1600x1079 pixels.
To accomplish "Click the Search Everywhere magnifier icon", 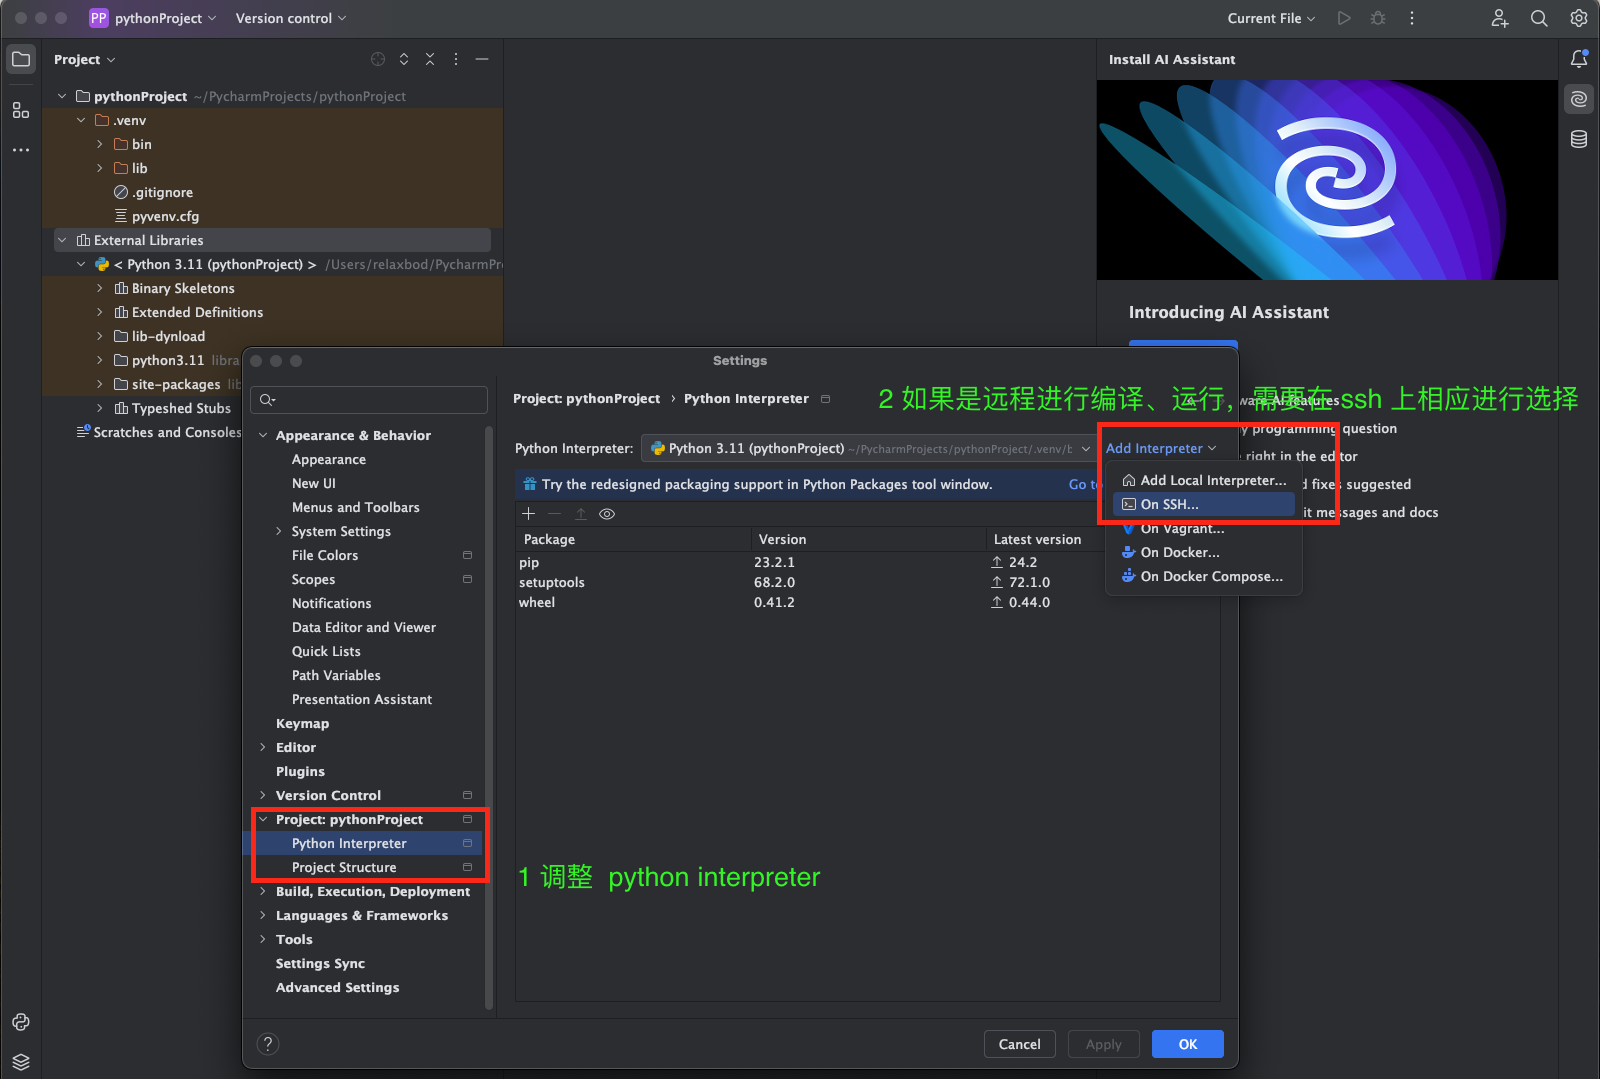I will pos(1539,18).
